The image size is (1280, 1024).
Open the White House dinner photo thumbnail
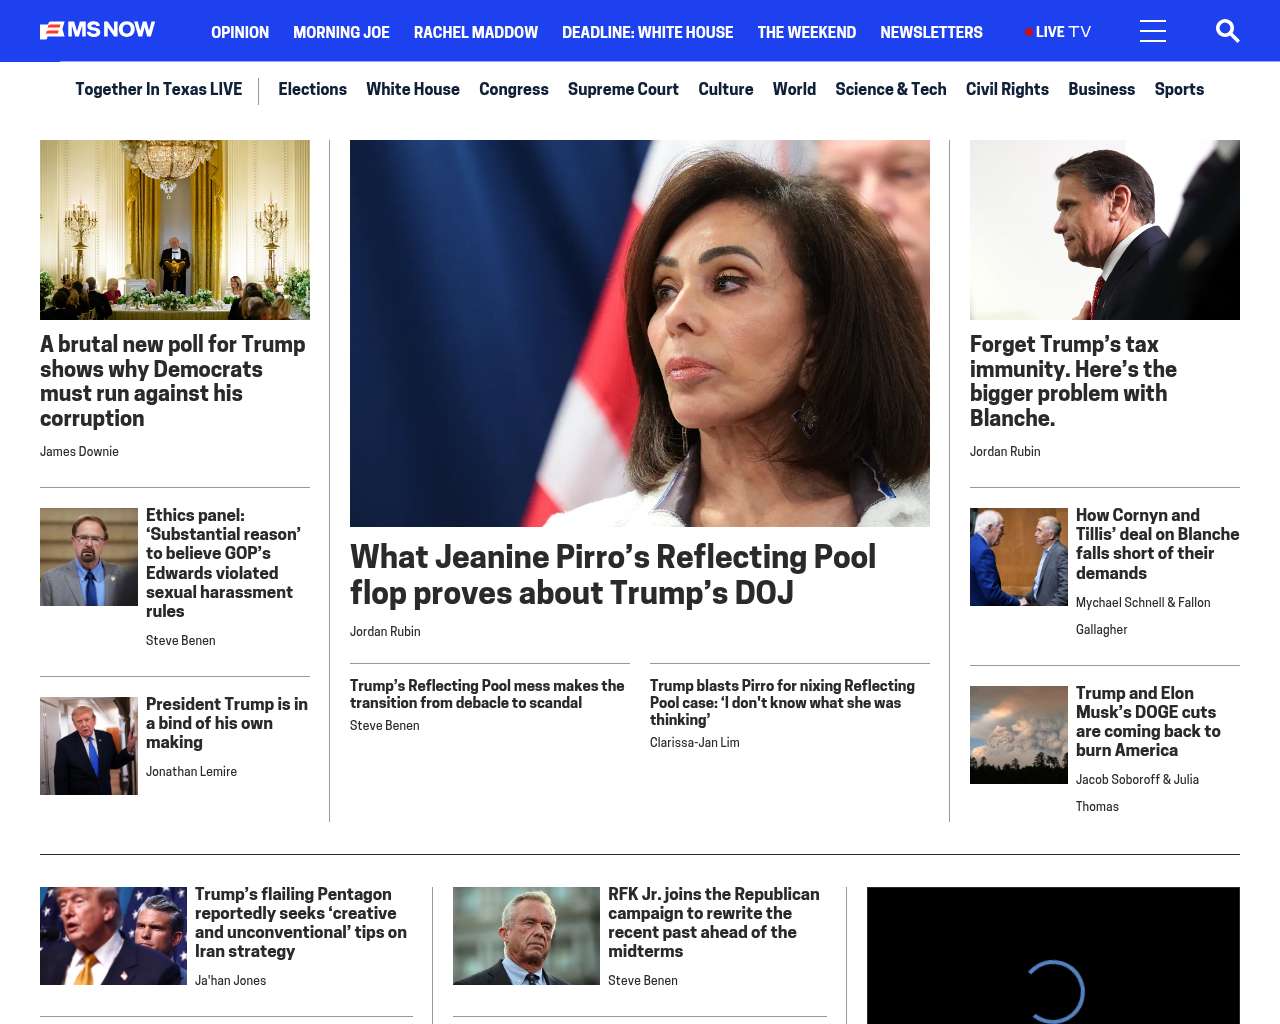(x=175, y=230)
